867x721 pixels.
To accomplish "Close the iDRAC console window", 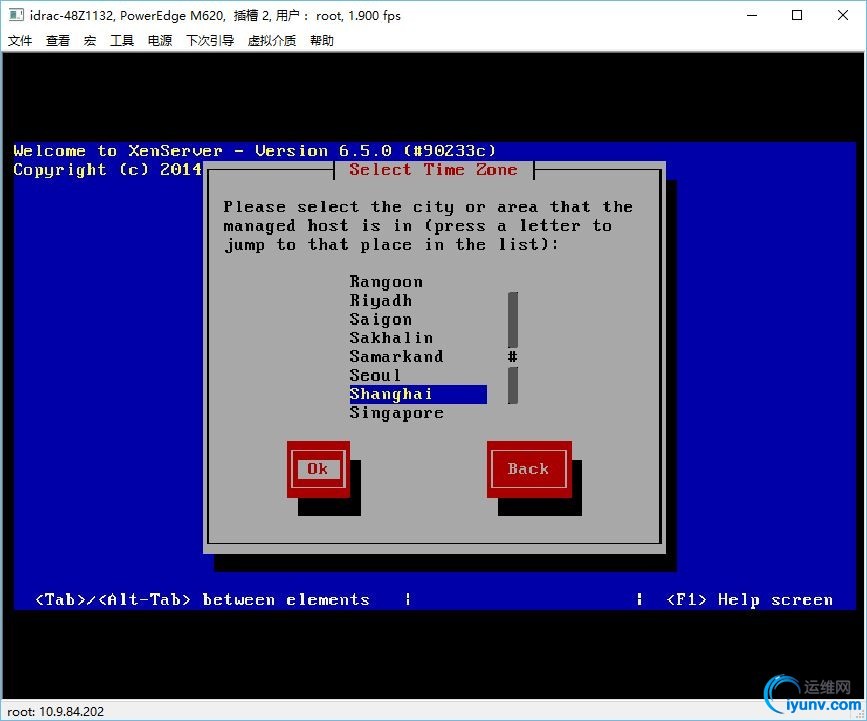I will pyautogui.click(x=843, y=15).
